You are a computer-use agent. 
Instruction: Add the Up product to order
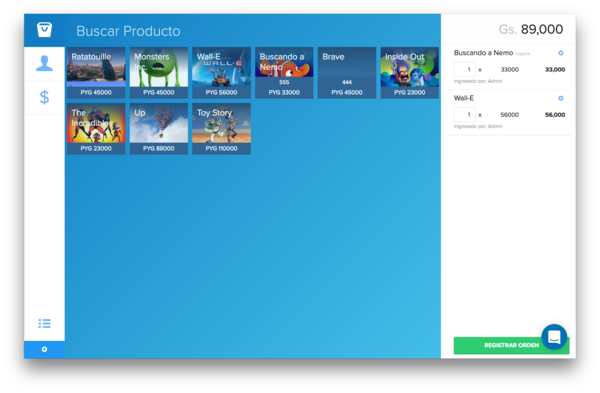tap(159, 129)
